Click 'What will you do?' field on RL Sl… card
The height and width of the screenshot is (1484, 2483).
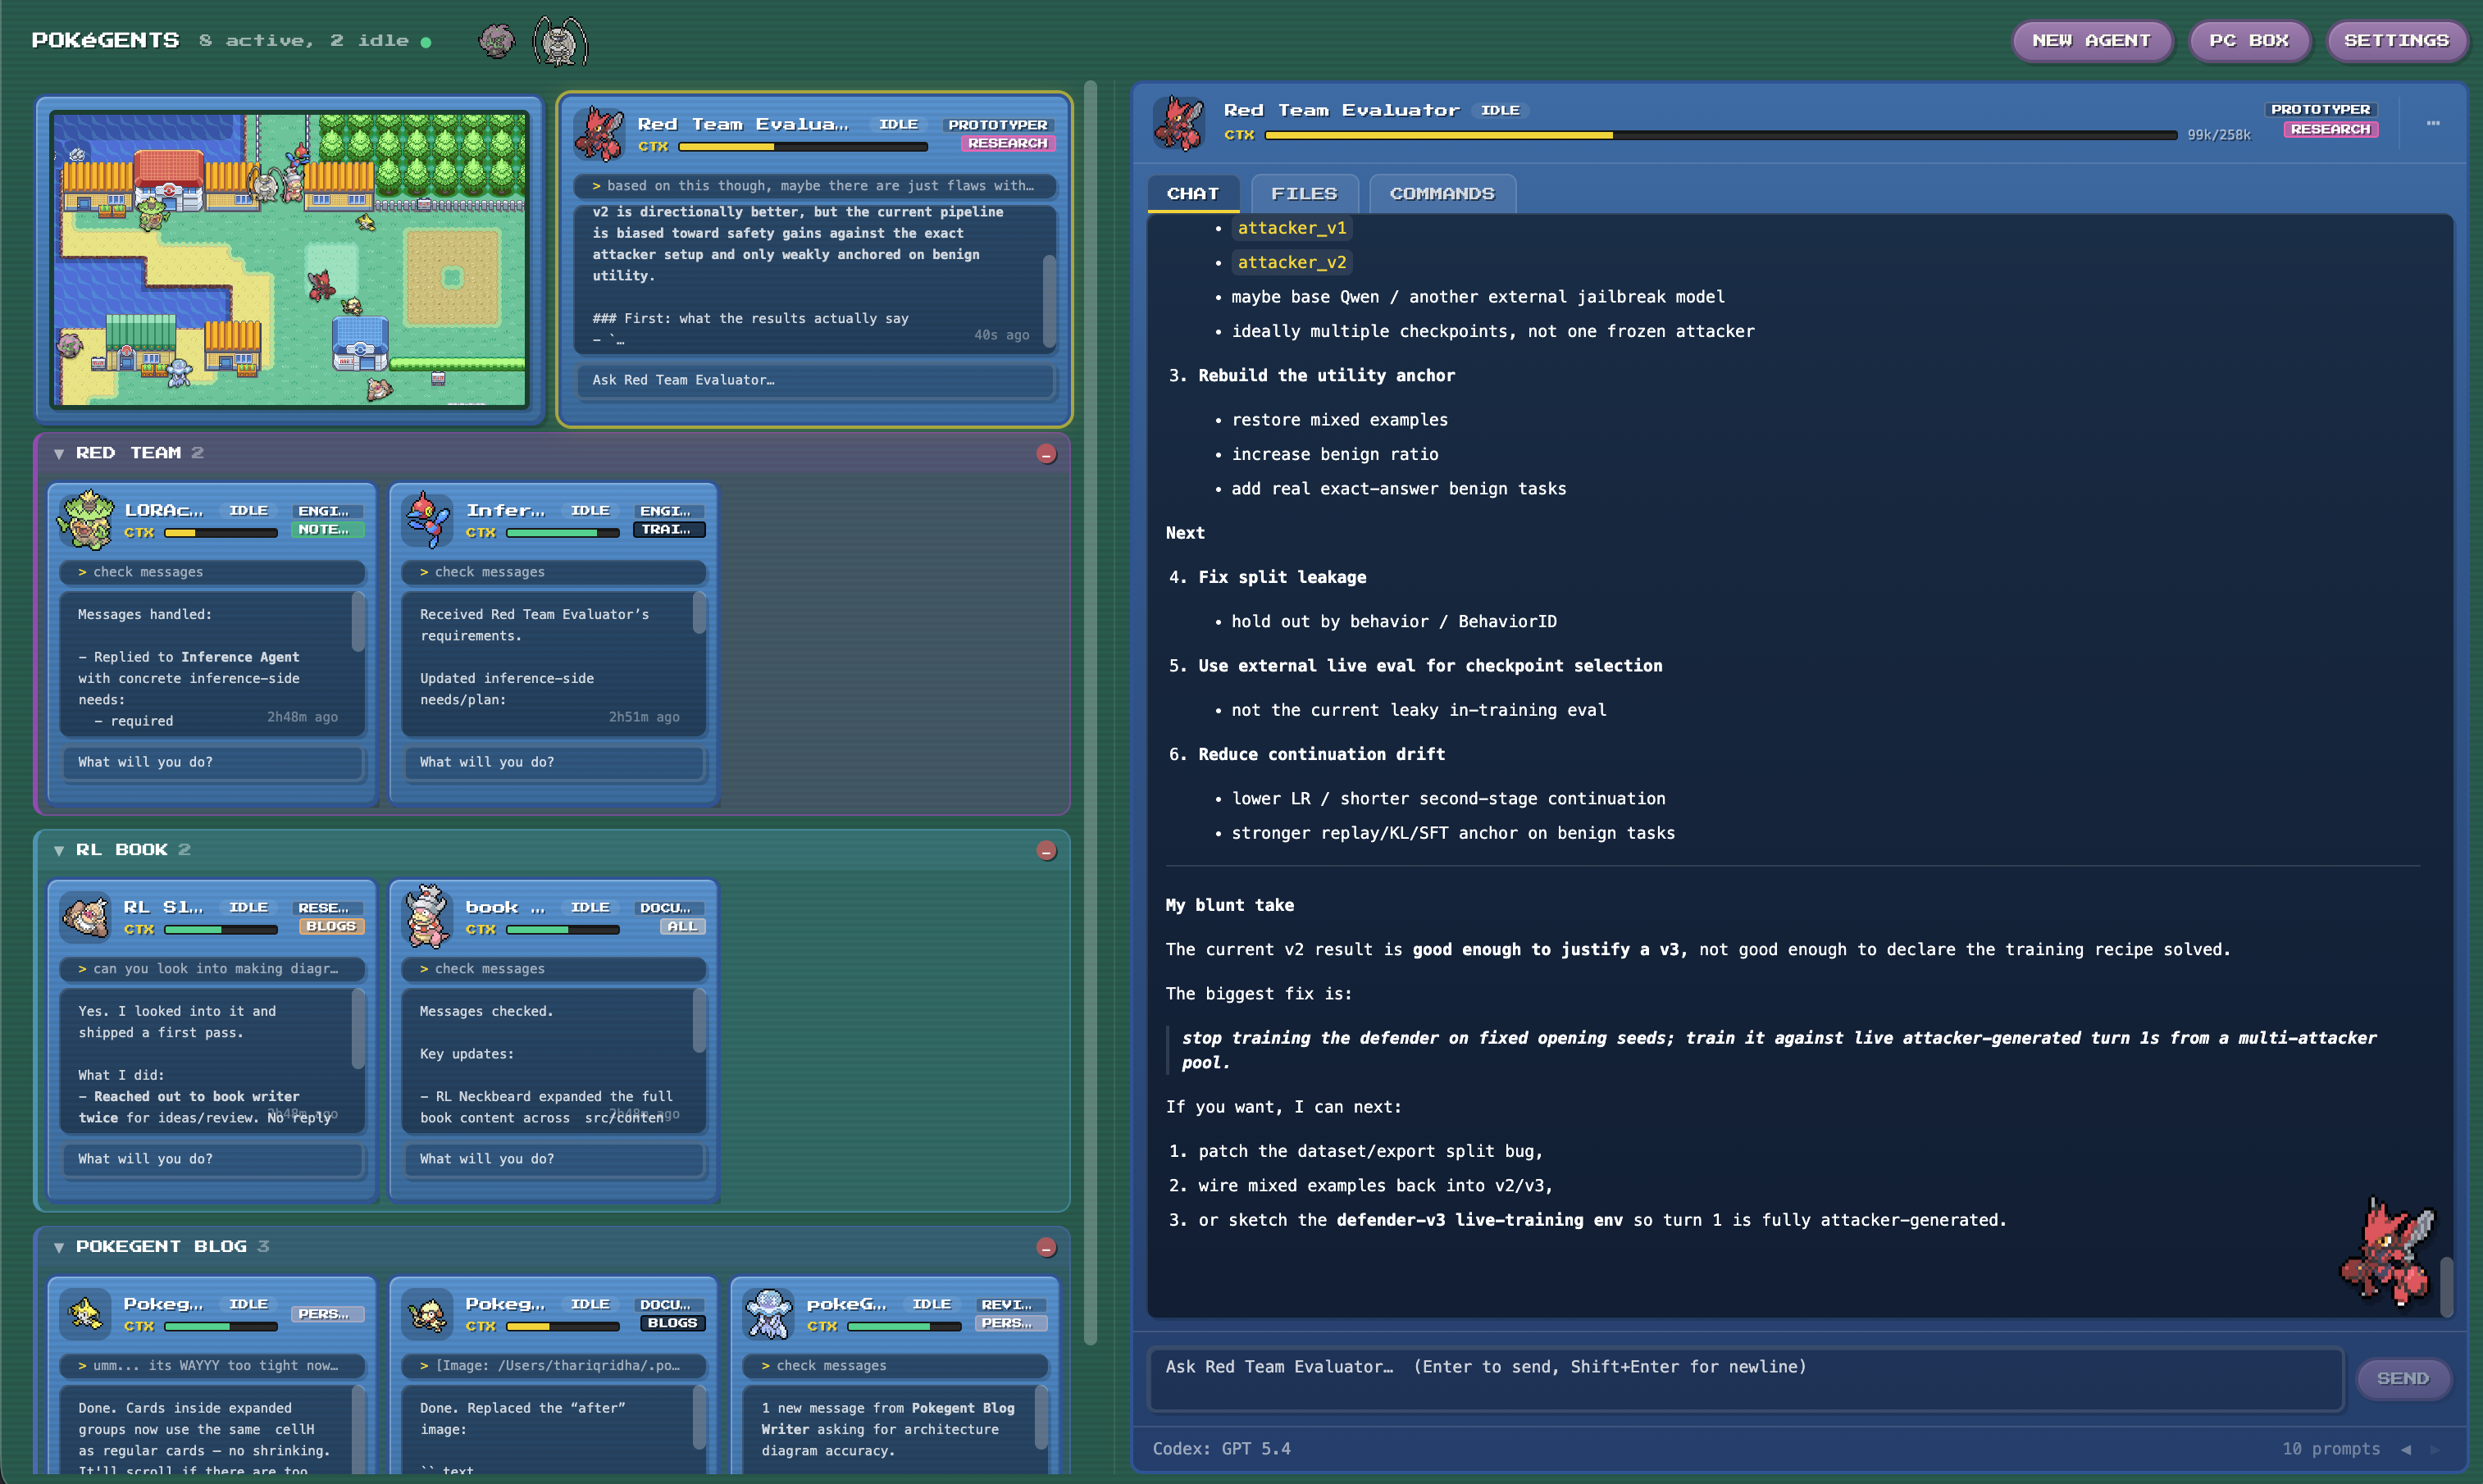[x=212, y=1160]
